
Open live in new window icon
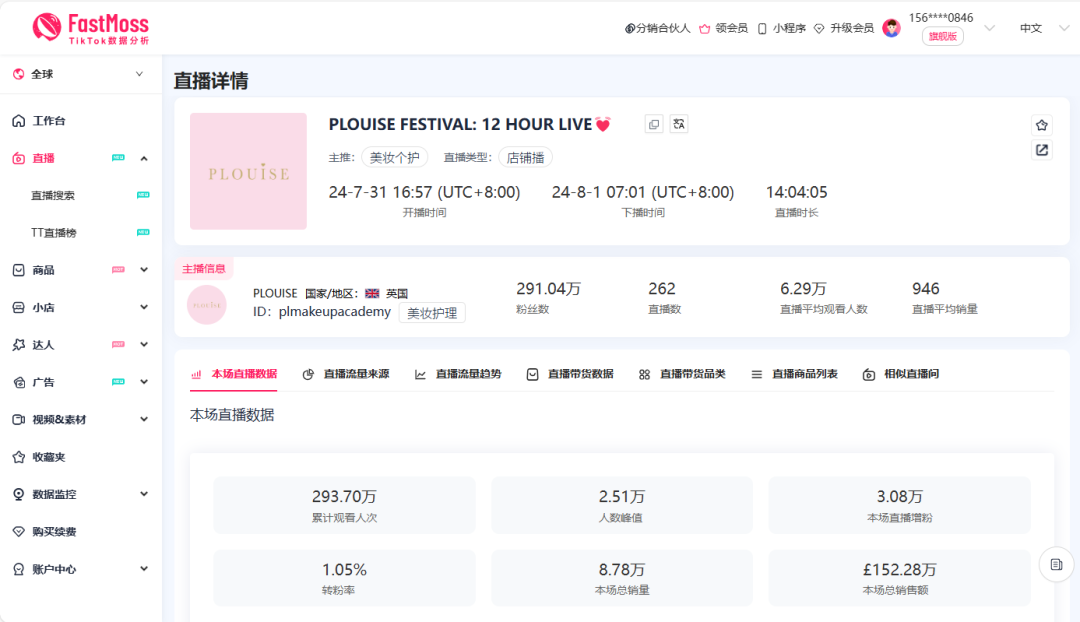[x=1041, y=149]
